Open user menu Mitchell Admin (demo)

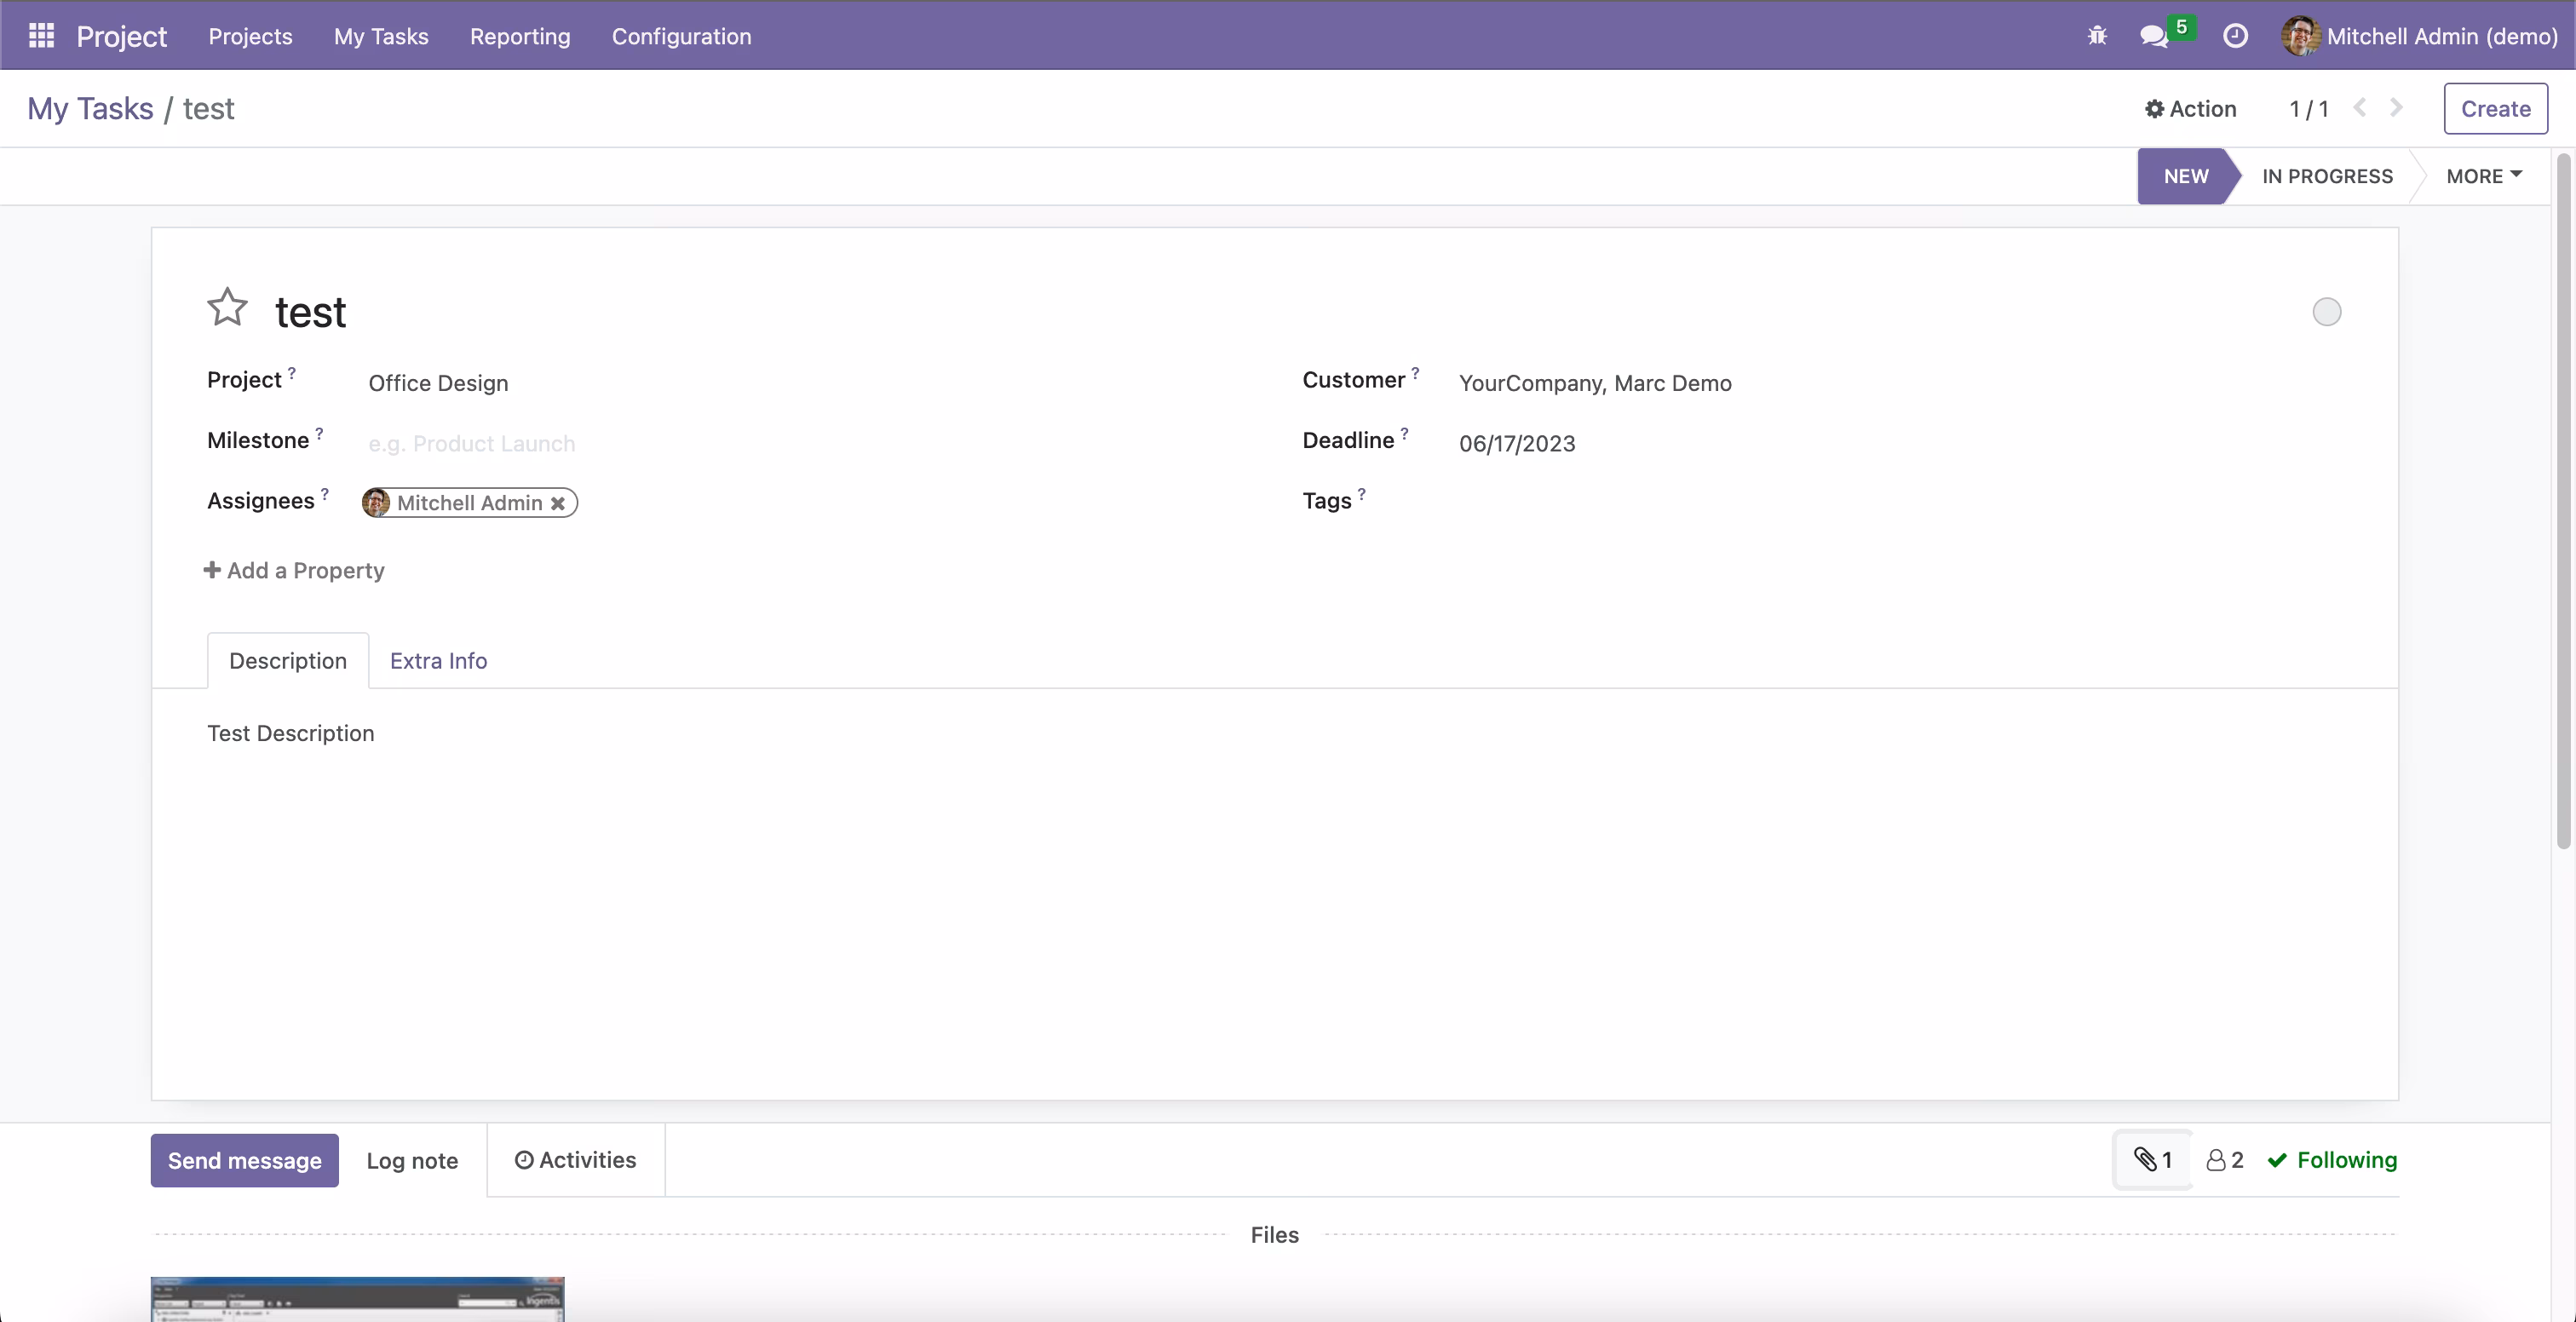(x=2420, y=36)
